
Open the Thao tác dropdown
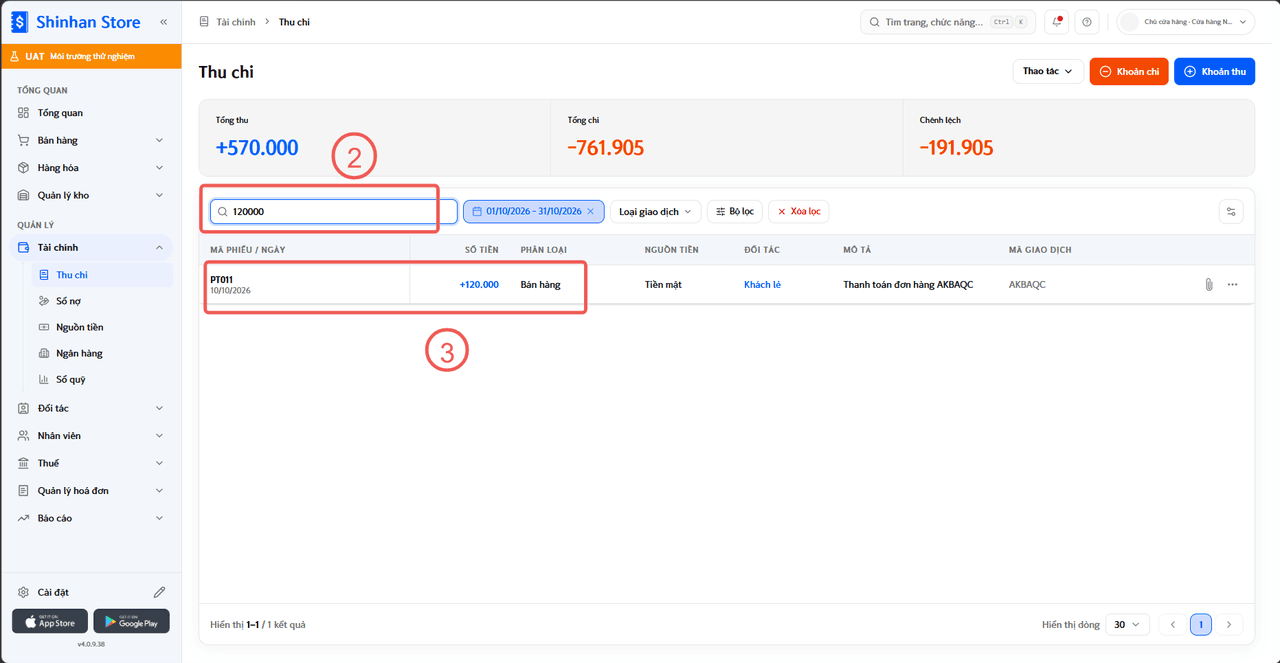pos(1048,71)
